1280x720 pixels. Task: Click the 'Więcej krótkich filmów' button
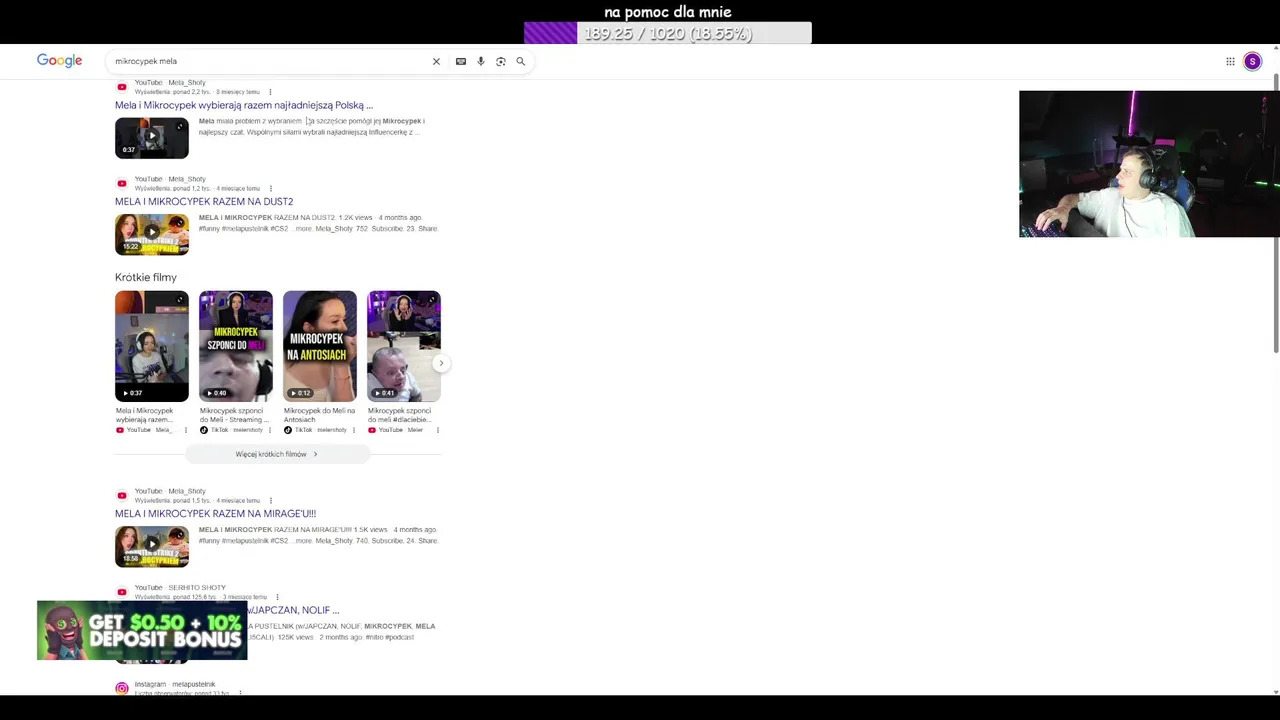click(x=277, y=454)
